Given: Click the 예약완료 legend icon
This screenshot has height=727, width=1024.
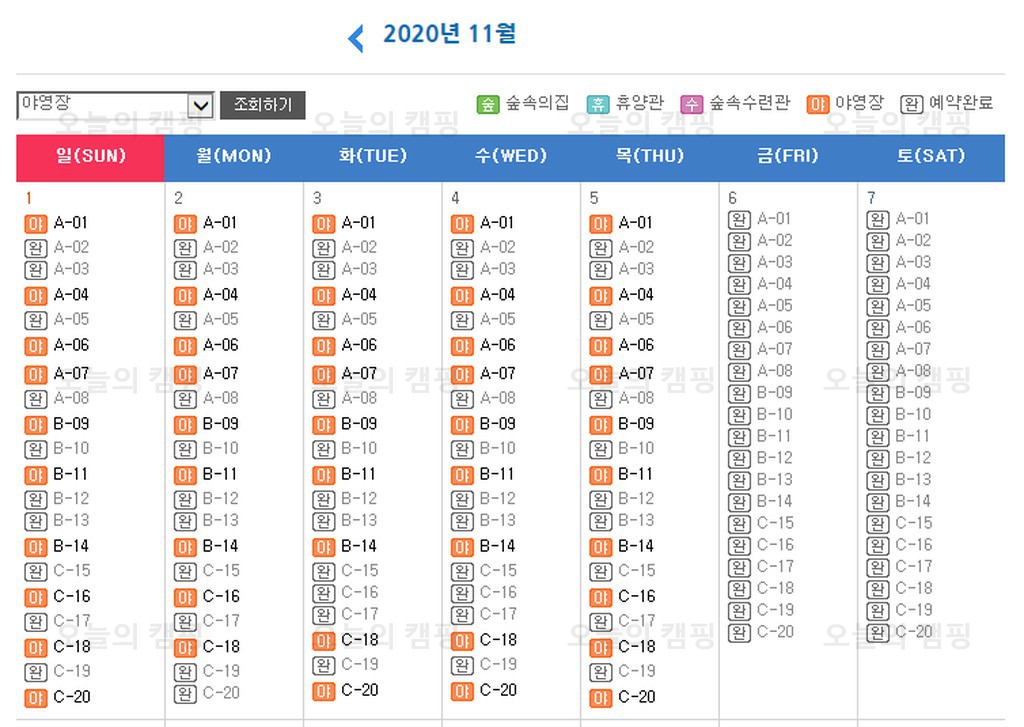Looking at the screenshot, I should (911, 104).
